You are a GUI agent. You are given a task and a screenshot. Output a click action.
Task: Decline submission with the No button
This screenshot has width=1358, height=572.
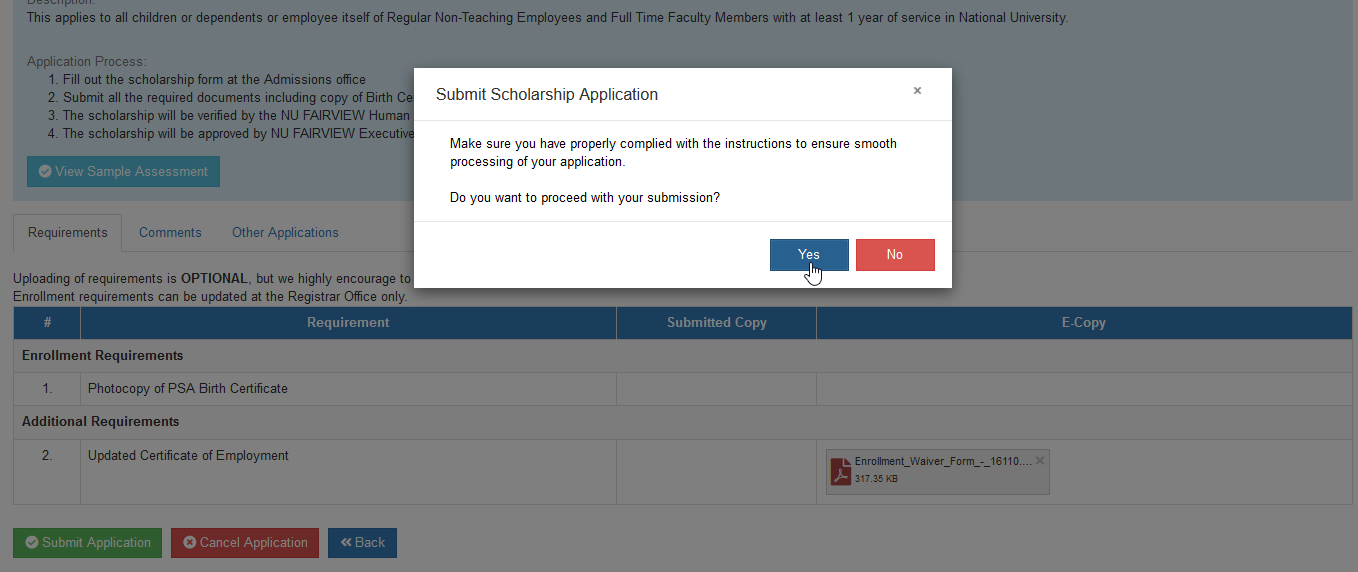click(895, 255)
